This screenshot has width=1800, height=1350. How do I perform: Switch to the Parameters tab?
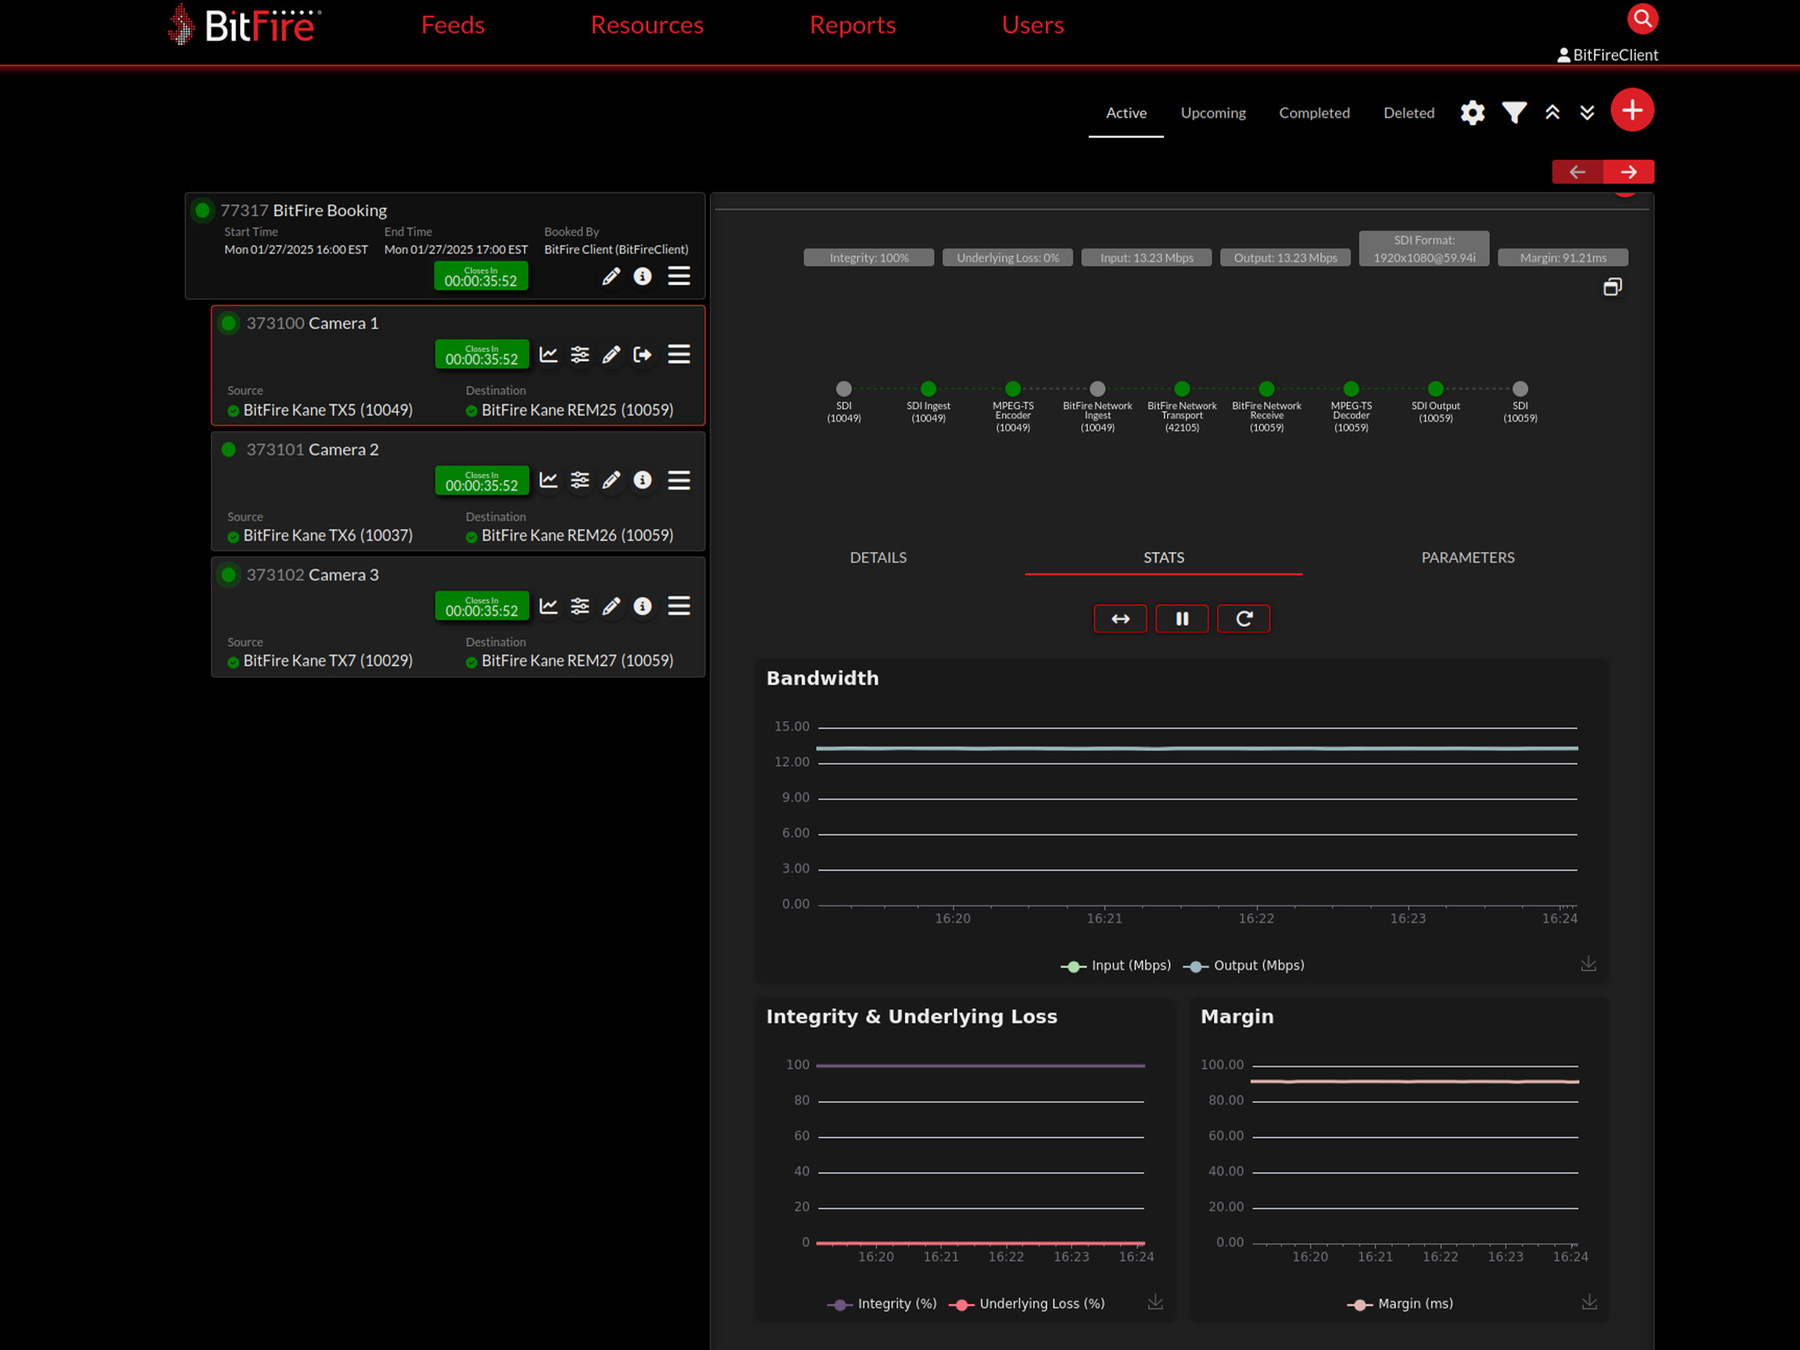(x=1467, y=557)
